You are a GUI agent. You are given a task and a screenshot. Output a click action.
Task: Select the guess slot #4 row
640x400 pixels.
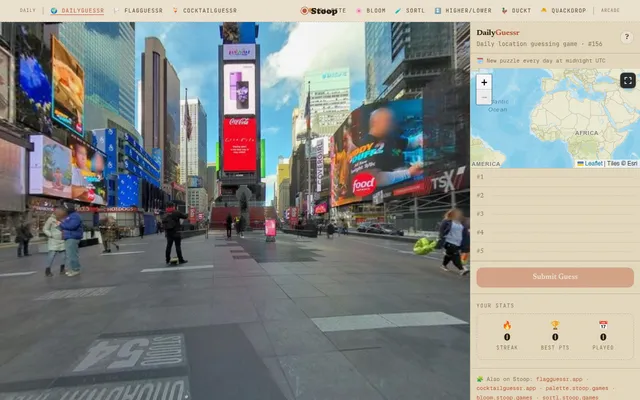click(555, 232)
